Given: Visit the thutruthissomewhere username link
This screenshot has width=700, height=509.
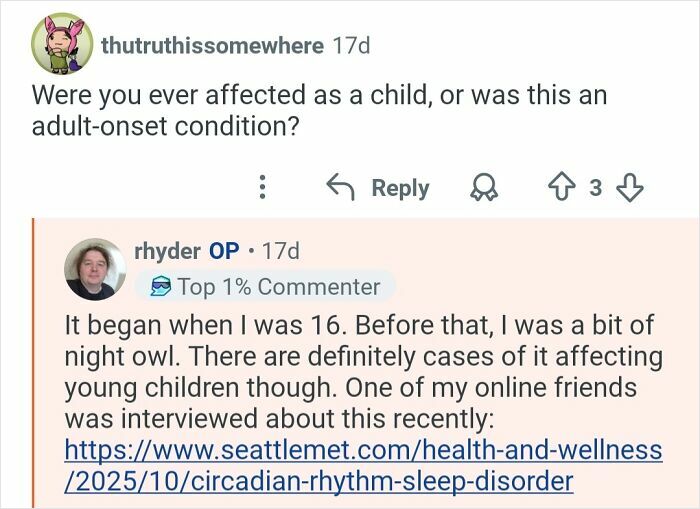Looking at the screenshot, I should pos(212,45).
